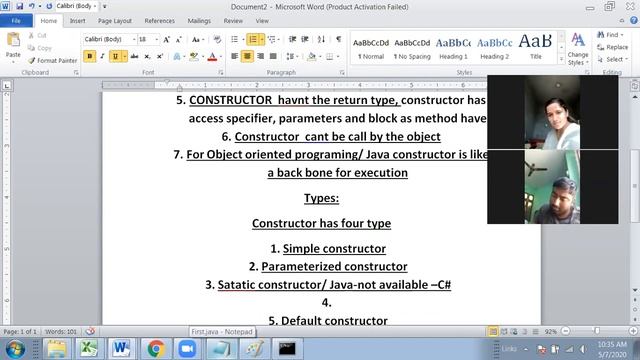The height and width of the screenshot is (360, 640).
Task: Open the Select dropdown in Editing
Action: [612, 60]
